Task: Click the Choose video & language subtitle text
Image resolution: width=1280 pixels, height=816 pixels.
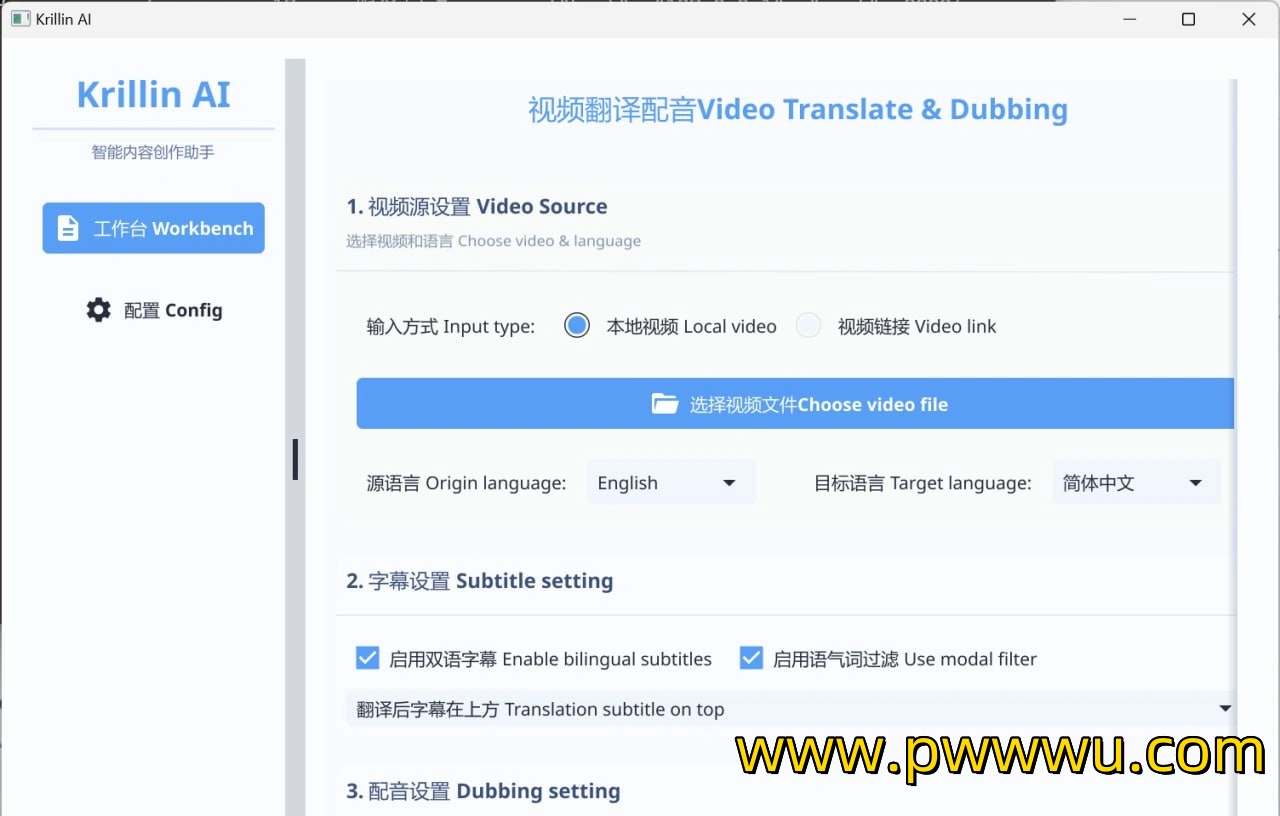Action: pyautogui.click(x=494, y=241)
